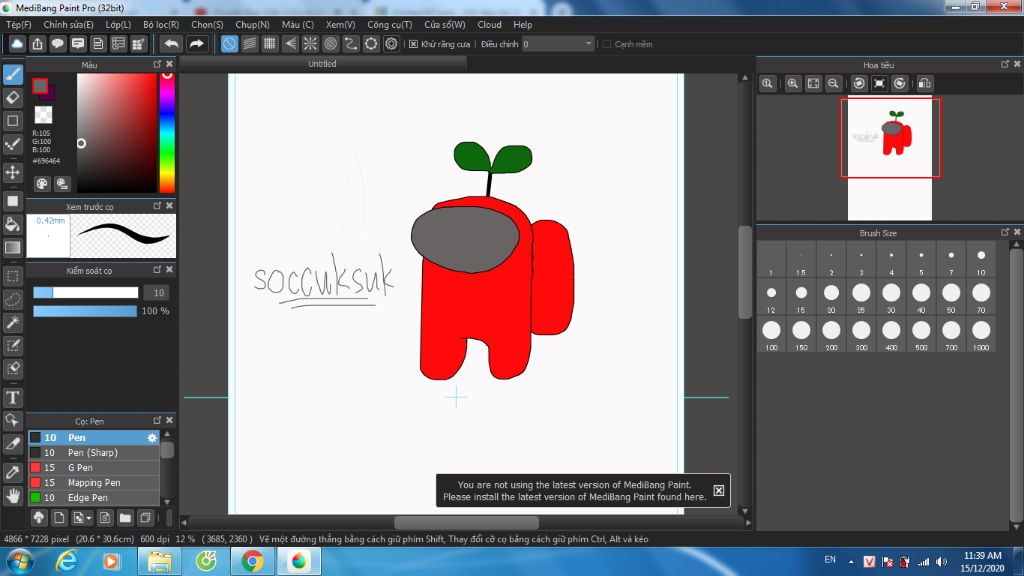Rotate the canvas view right in navigator

tap(900, 84)
